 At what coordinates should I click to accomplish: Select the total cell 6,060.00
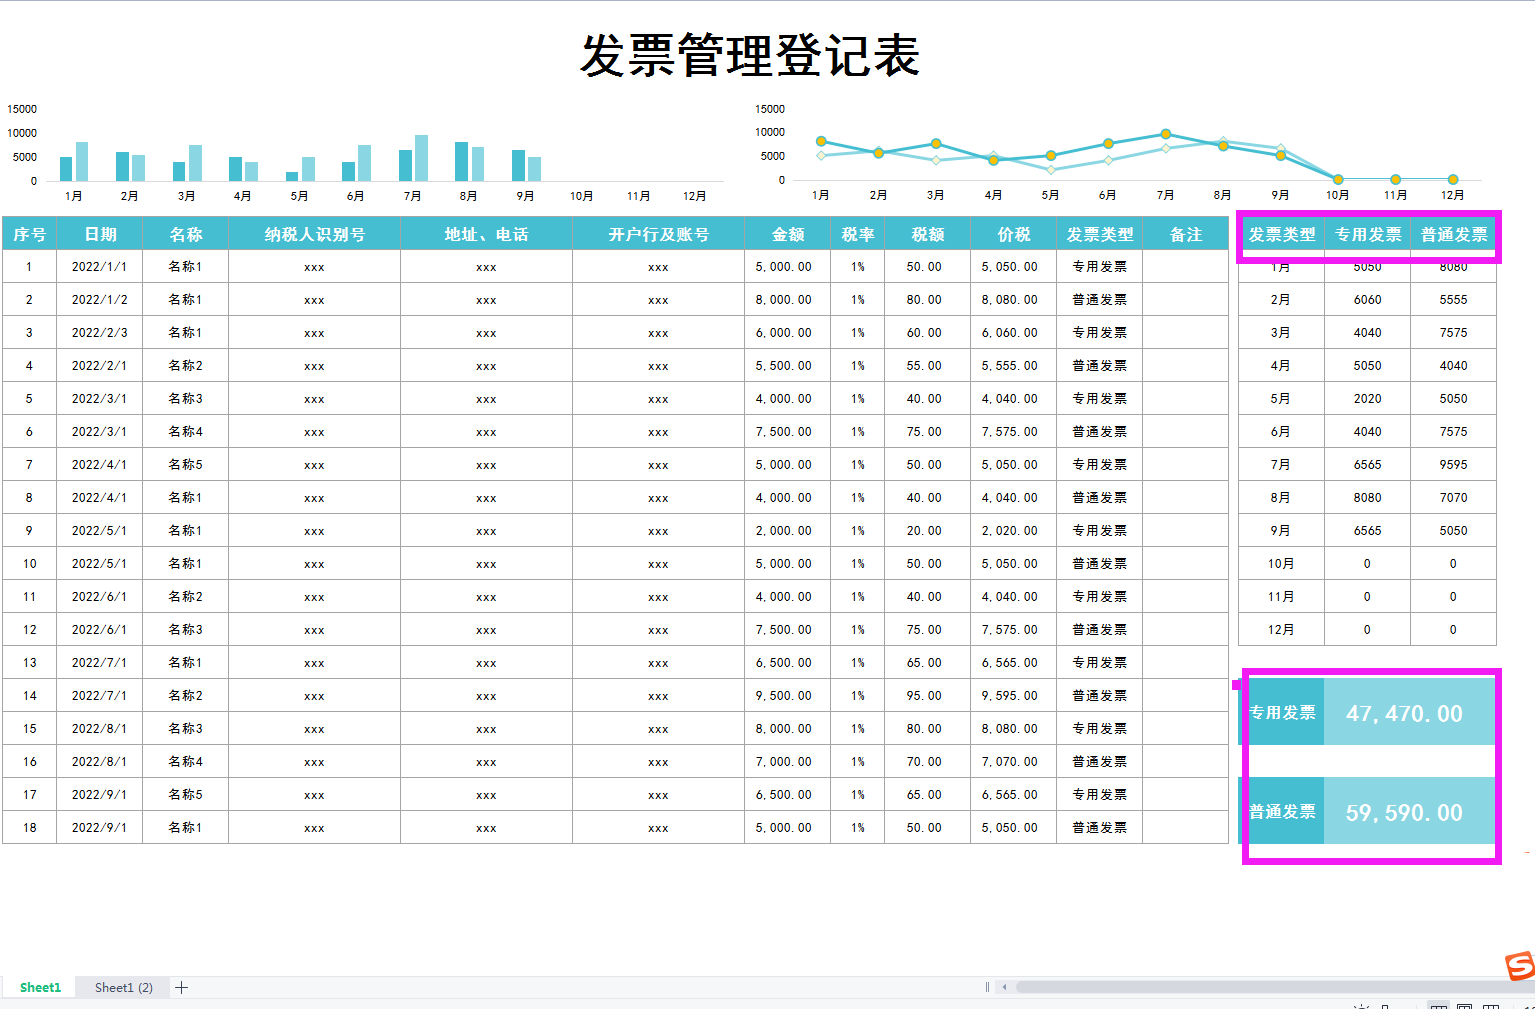[1013, 333]
